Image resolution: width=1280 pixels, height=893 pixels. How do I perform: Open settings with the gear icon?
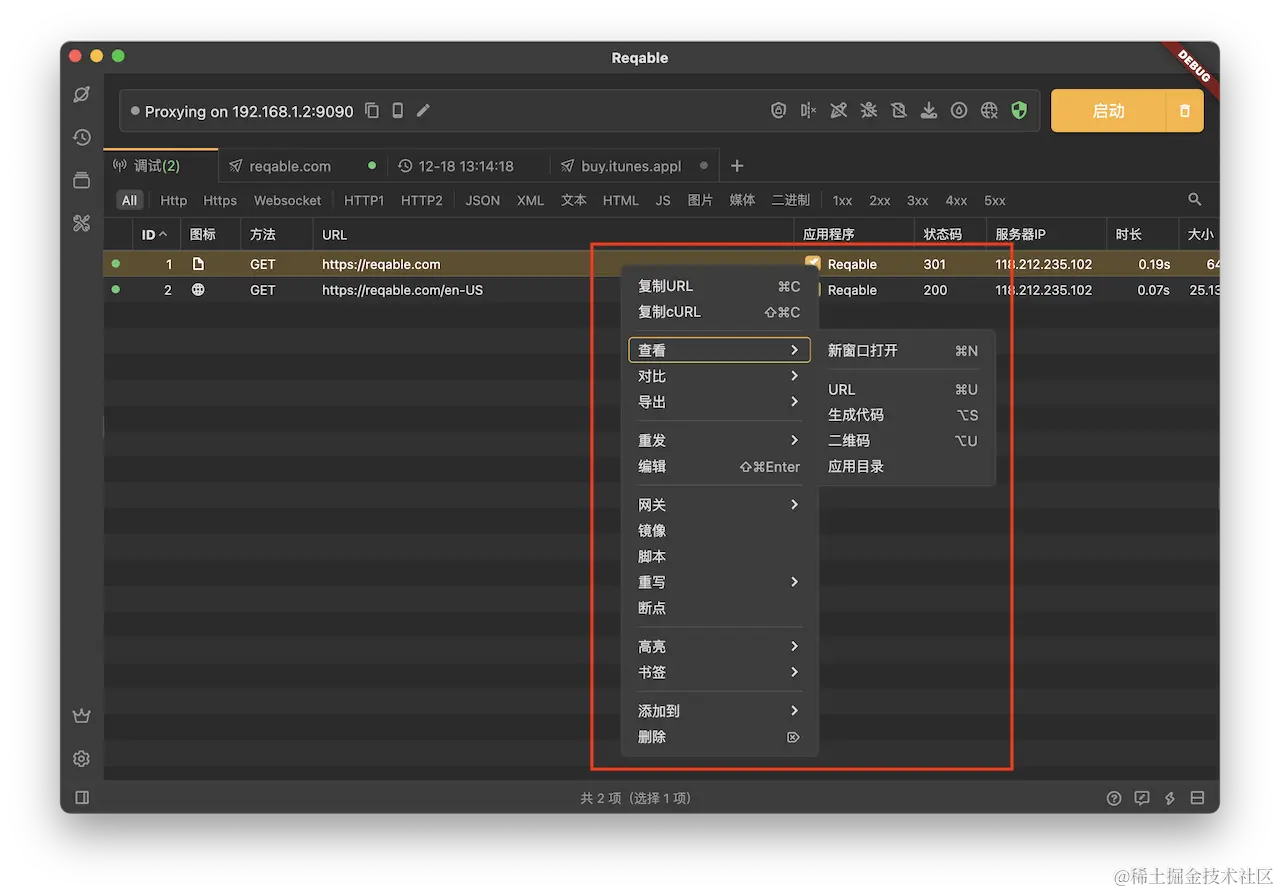(82, 759)
